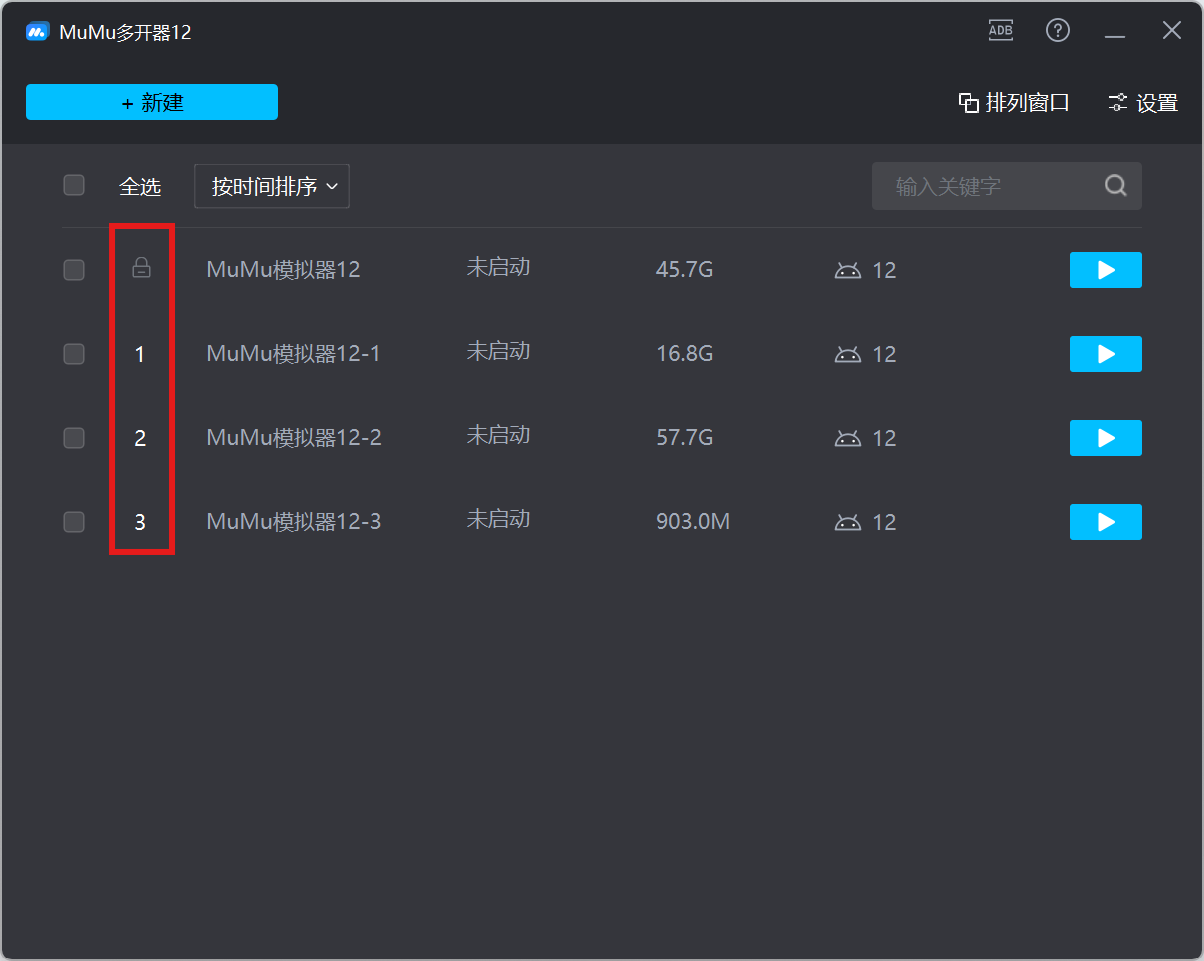This screenshot has height=961, width=1204.
Task: Click Android icon in MuMu模拟器12-2 row
Action: click(848, 438)
